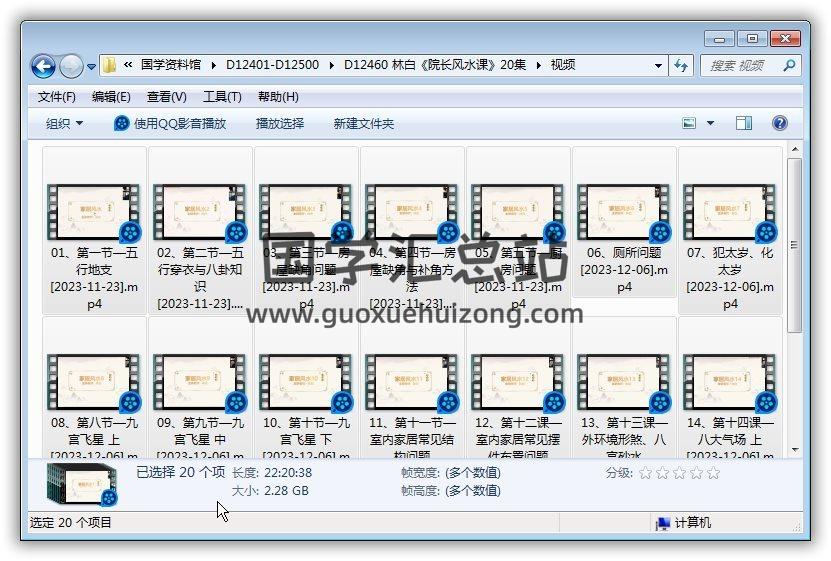Image resolution: width=831 pixels, height=561 pixels.
Task: Open the address bar history dropdown
Action: pos(658,66)
